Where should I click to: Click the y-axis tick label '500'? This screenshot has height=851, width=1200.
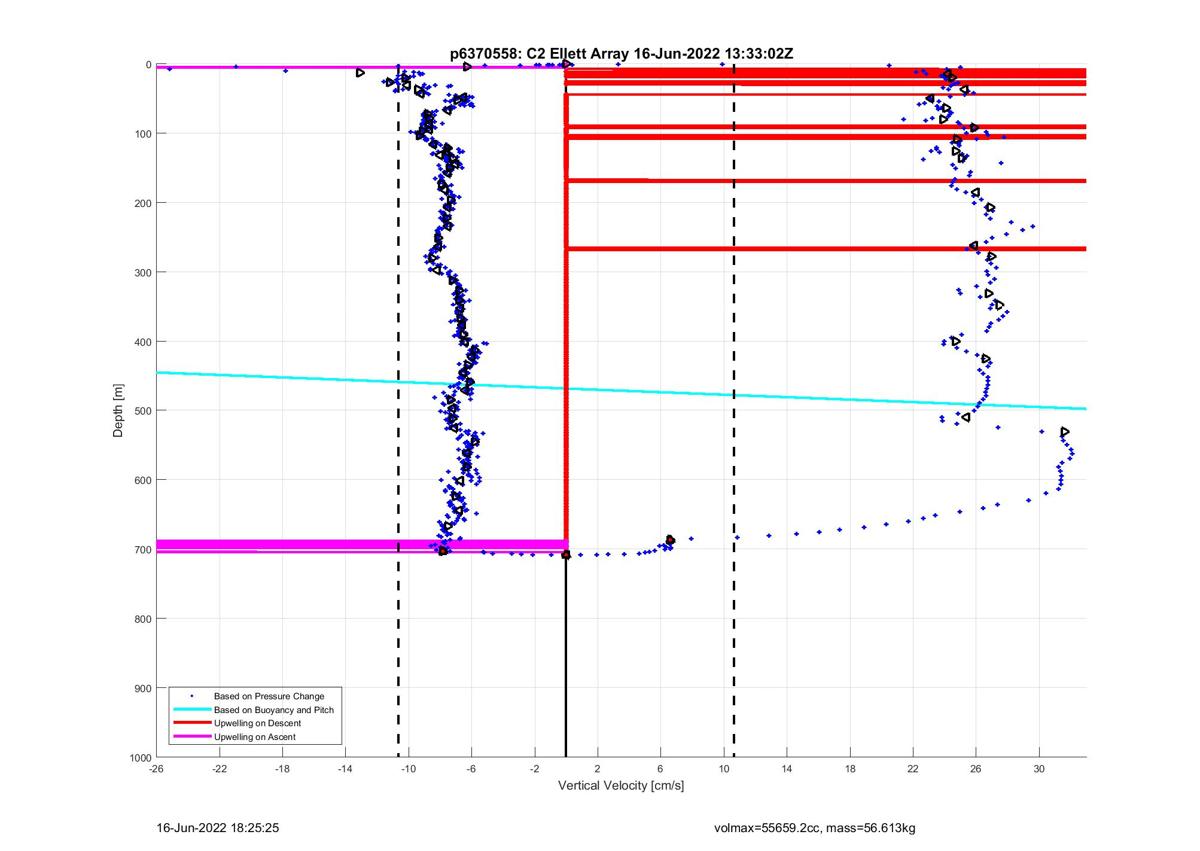click(141, 411)
